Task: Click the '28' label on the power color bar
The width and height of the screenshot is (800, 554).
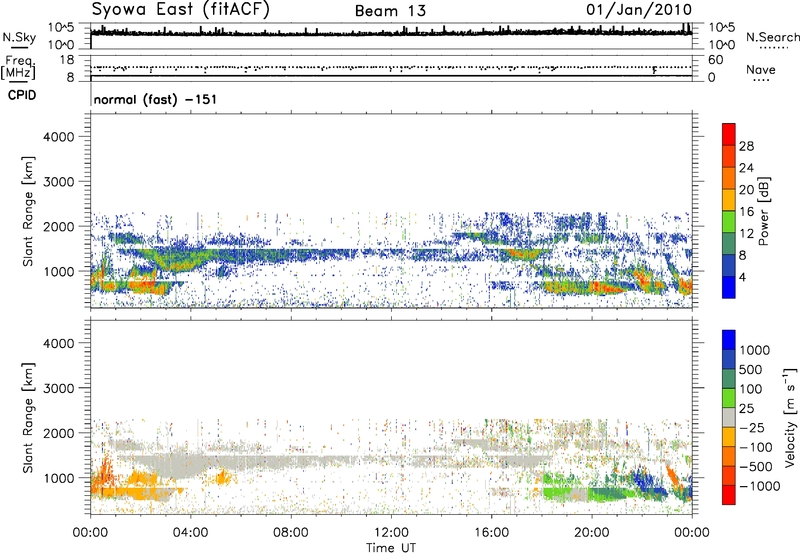Action: coord(746,146)
